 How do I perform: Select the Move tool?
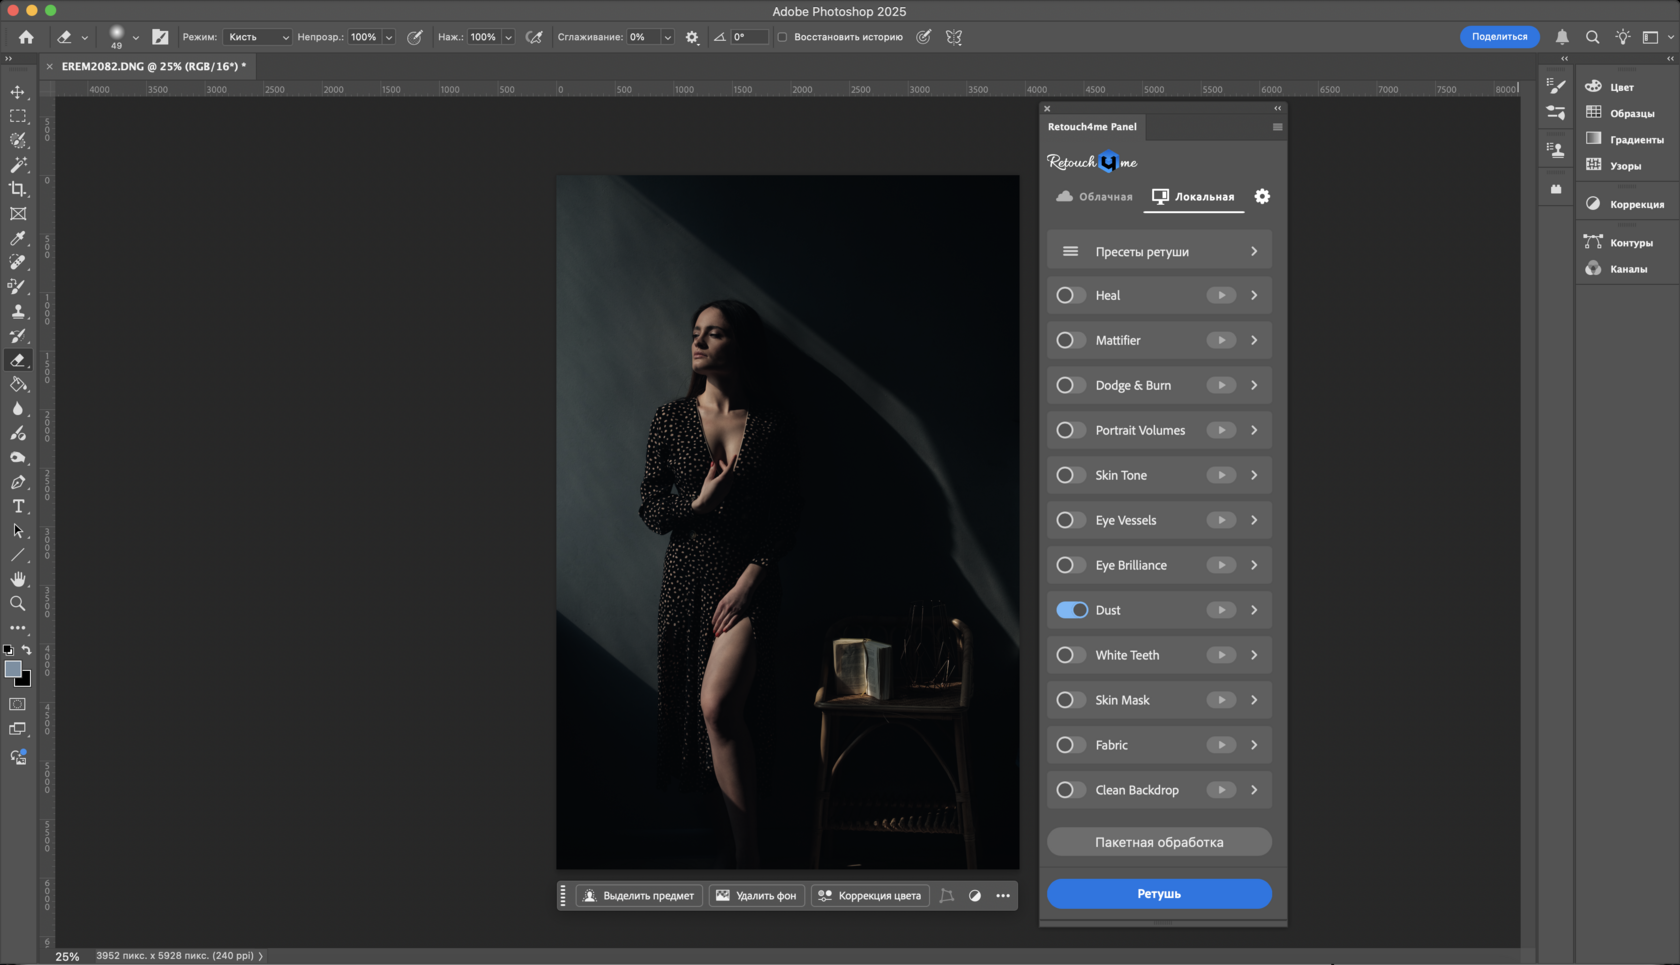18,92
